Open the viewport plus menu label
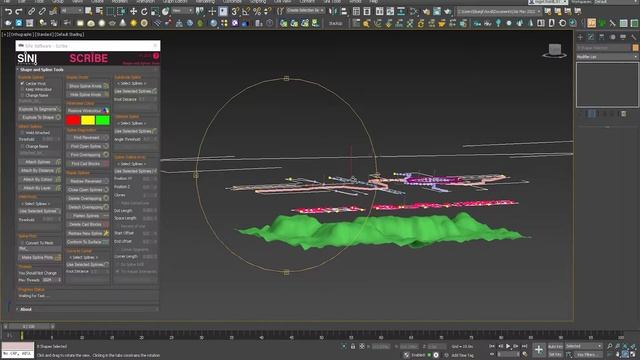640x360 pixels. tap(5, 35)
